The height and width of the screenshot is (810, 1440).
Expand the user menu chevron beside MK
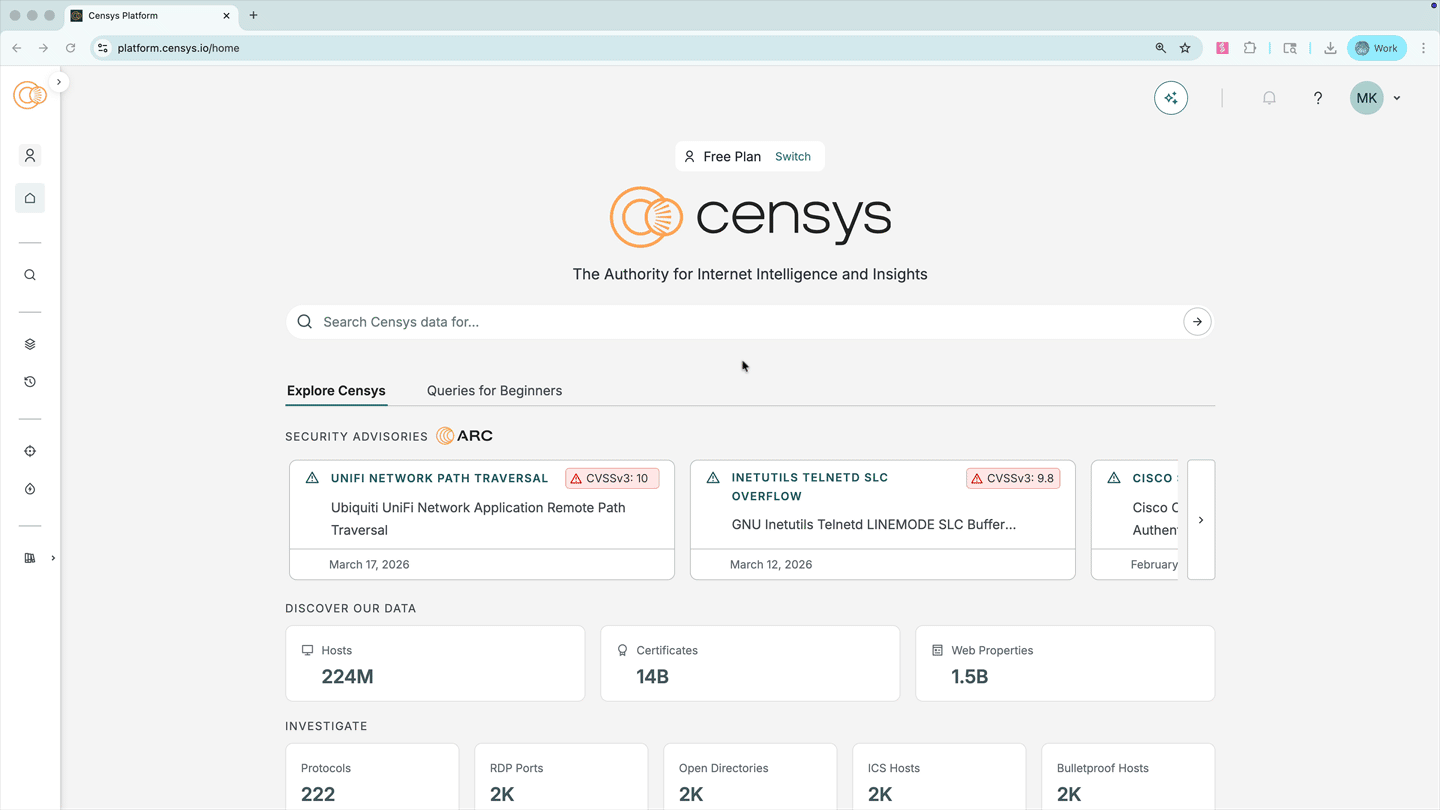tap(1397, 98)
